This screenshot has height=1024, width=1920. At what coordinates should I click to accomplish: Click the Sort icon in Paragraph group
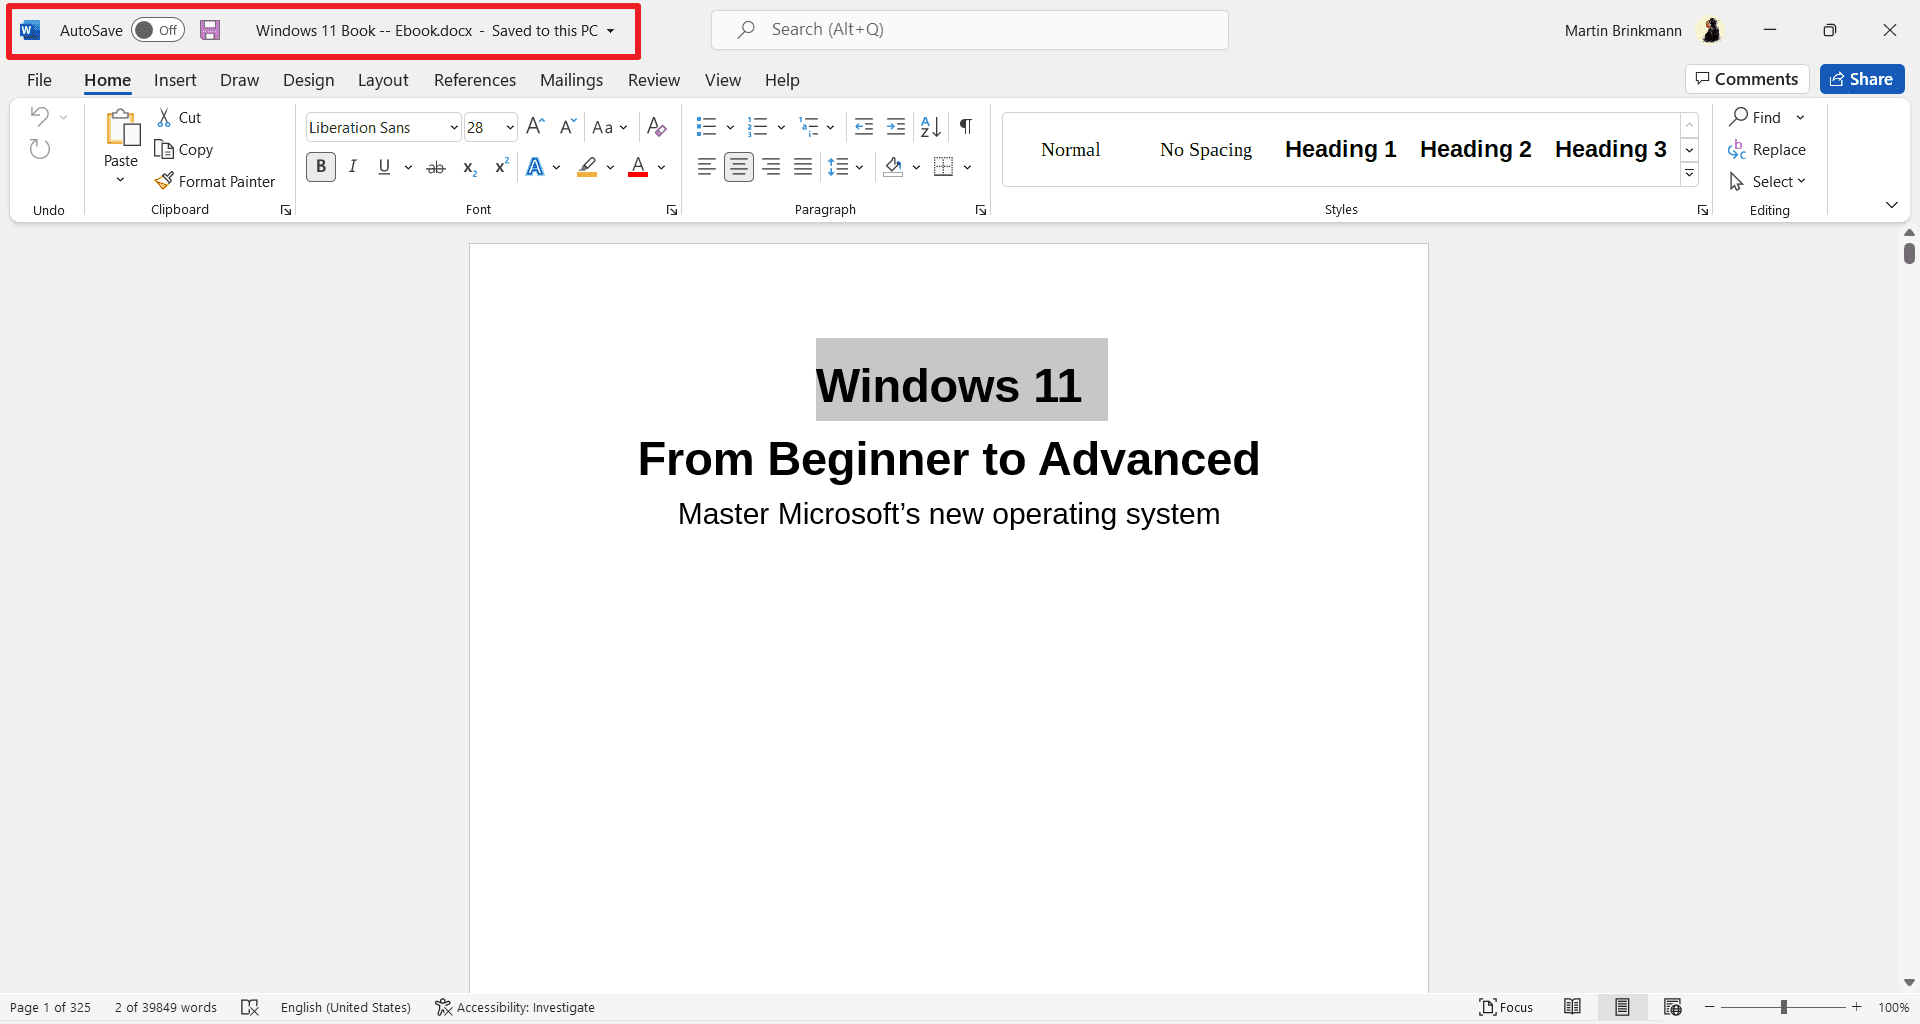[x=930, y=127]
